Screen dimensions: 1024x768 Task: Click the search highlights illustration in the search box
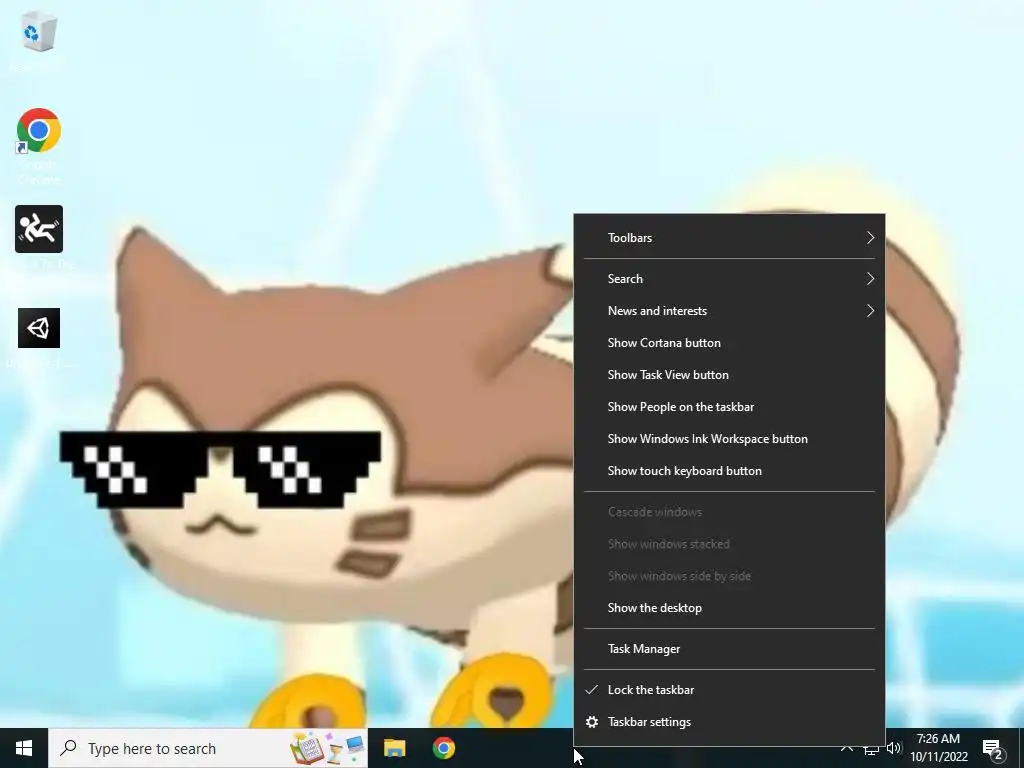click(327, 748)
